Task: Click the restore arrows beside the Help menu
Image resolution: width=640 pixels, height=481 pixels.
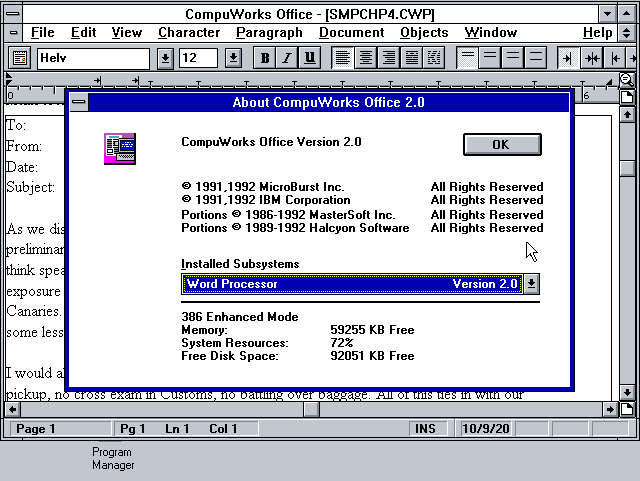Action: 627,33
